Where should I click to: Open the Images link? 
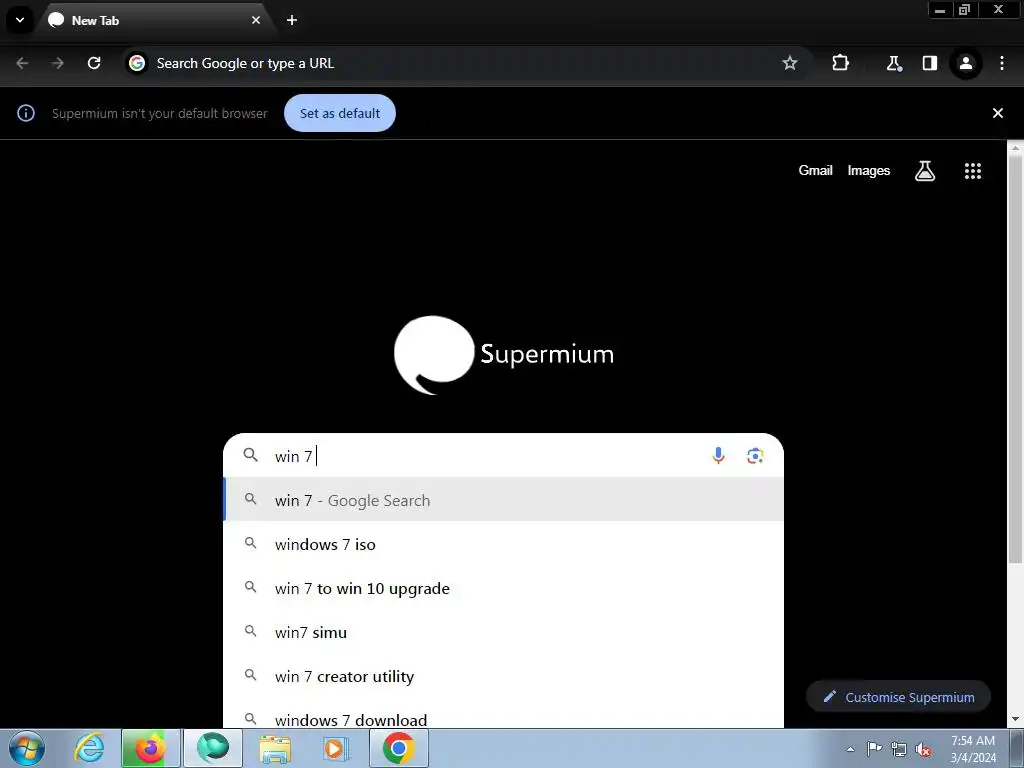(x=869, y=170)
